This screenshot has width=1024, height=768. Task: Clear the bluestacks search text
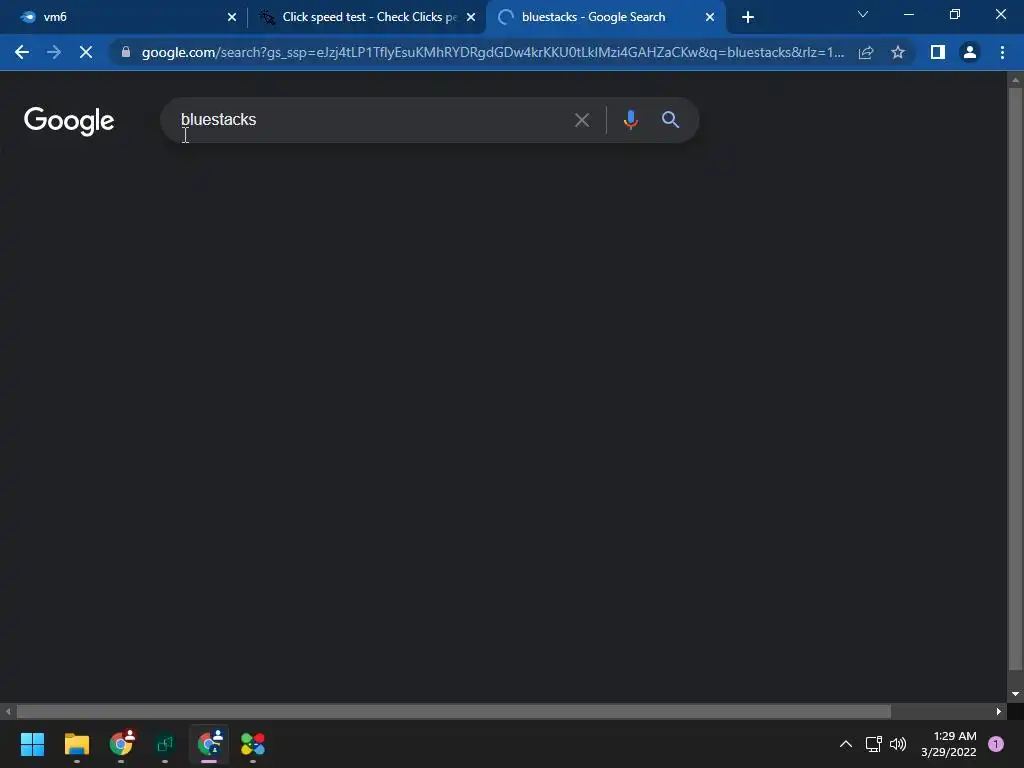click(582, 120)
